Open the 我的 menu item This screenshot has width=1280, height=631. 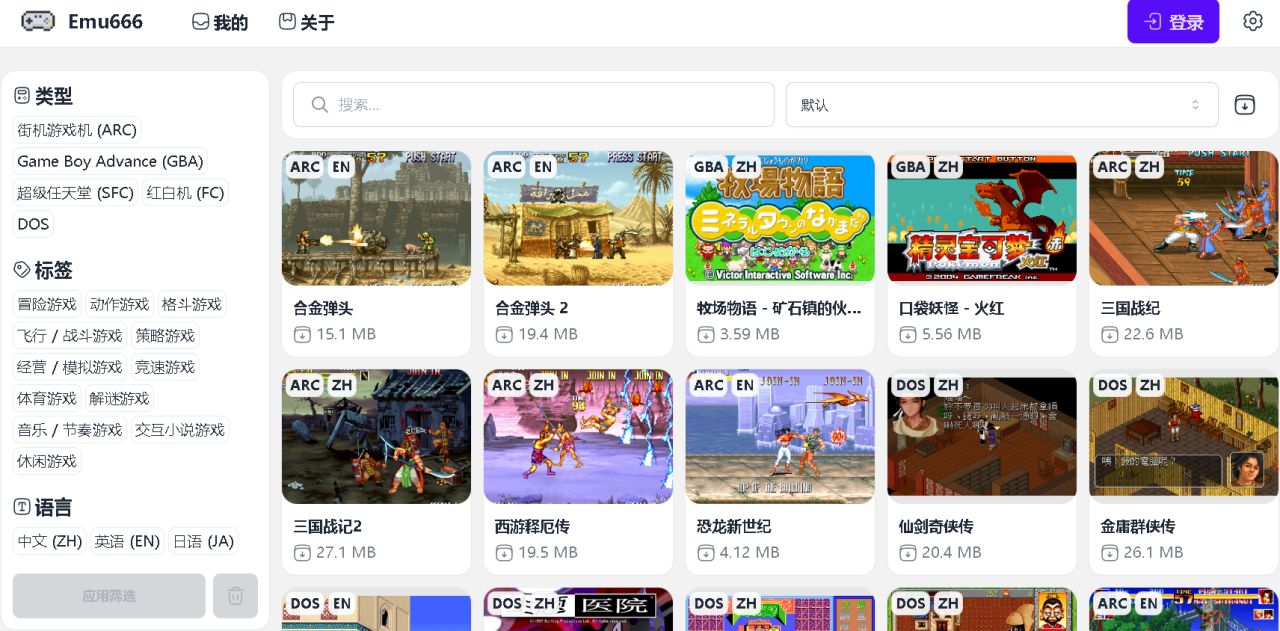click(x=220, y=22)
